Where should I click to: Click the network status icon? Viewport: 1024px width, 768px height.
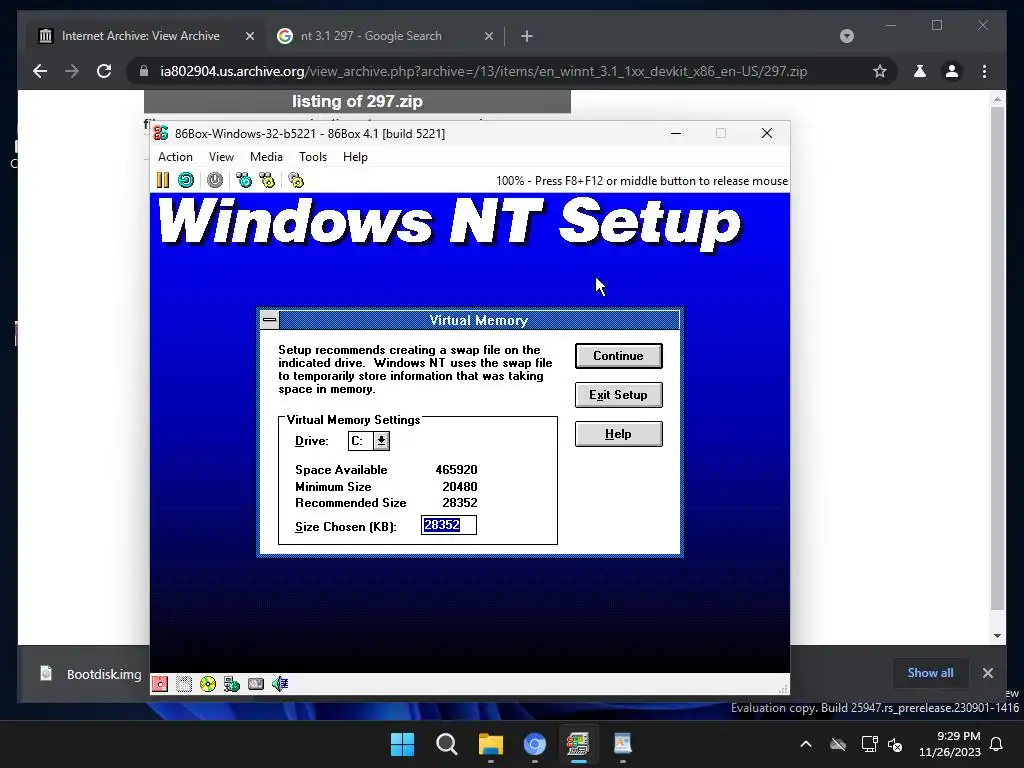(x=232, y=684)
